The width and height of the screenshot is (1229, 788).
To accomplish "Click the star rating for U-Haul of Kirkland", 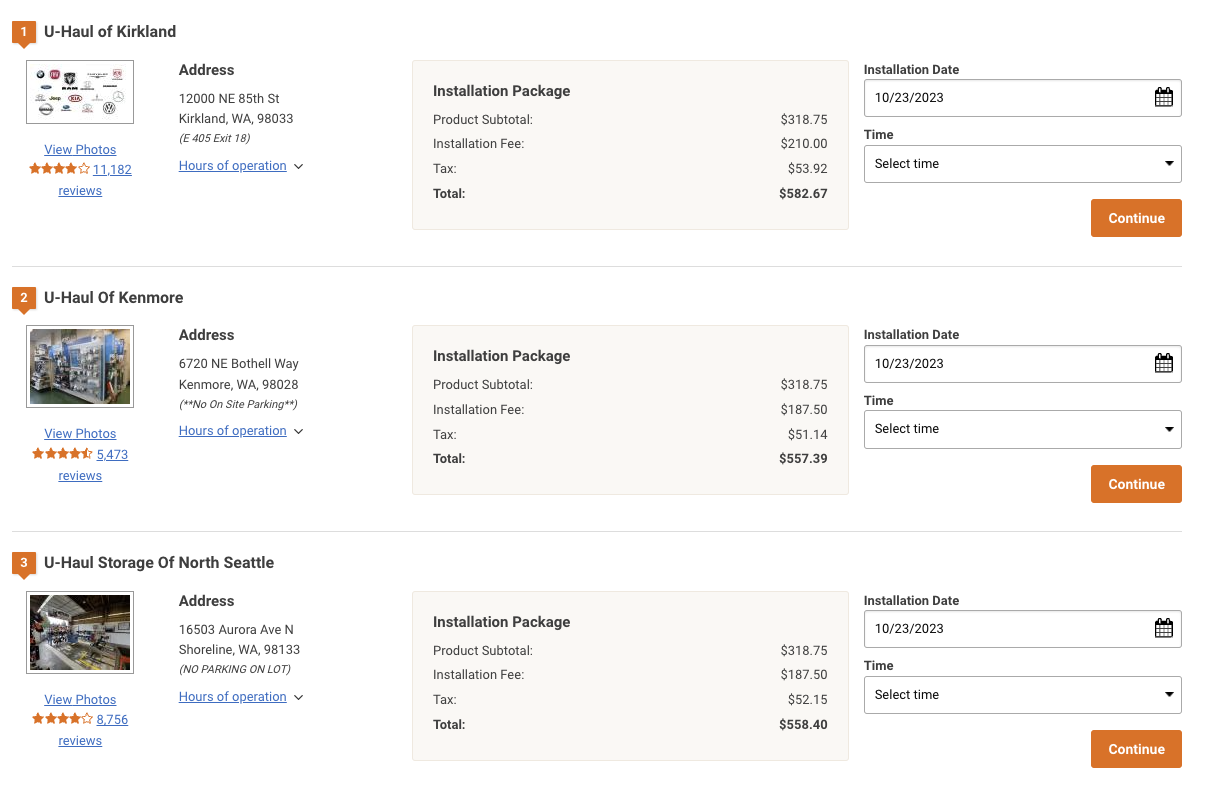I will click(59, 169).
